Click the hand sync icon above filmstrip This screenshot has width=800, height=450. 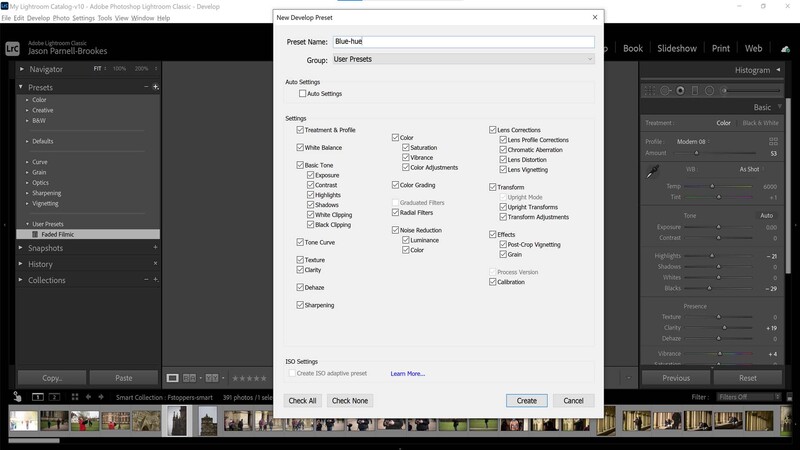[17, 396]
